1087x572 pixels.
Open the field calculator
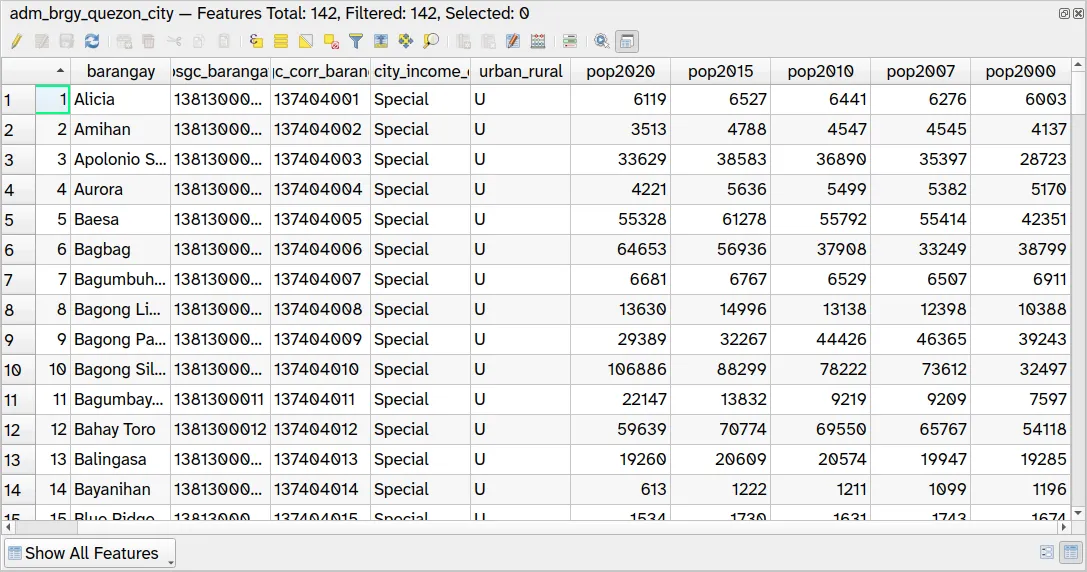coord(538,41)
